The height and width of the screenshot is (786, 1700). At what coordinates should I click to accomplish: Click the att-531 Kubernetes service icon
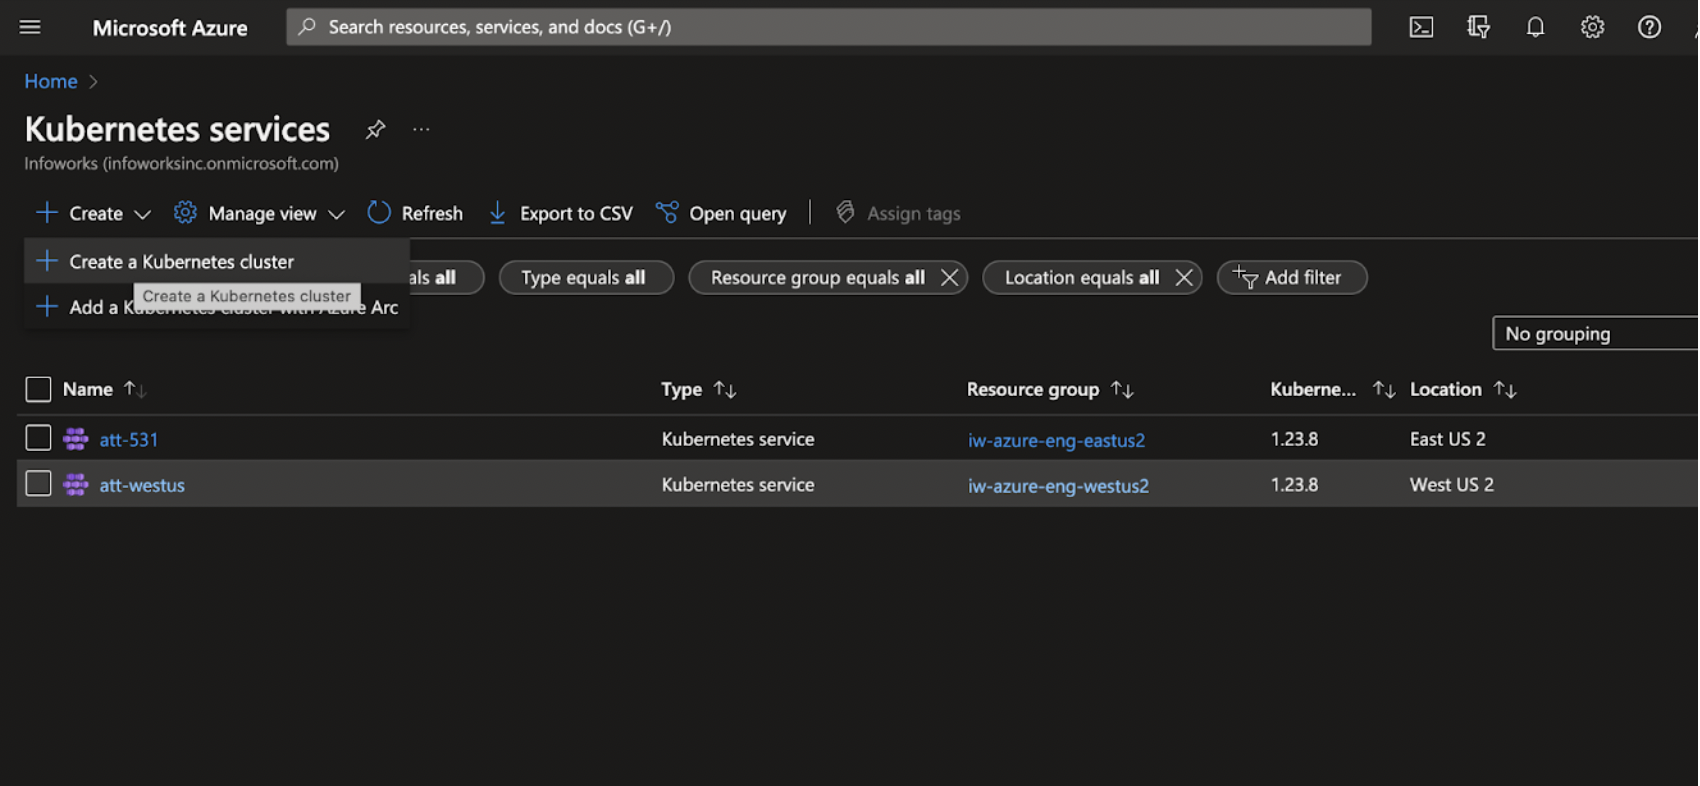coord(75,439)
